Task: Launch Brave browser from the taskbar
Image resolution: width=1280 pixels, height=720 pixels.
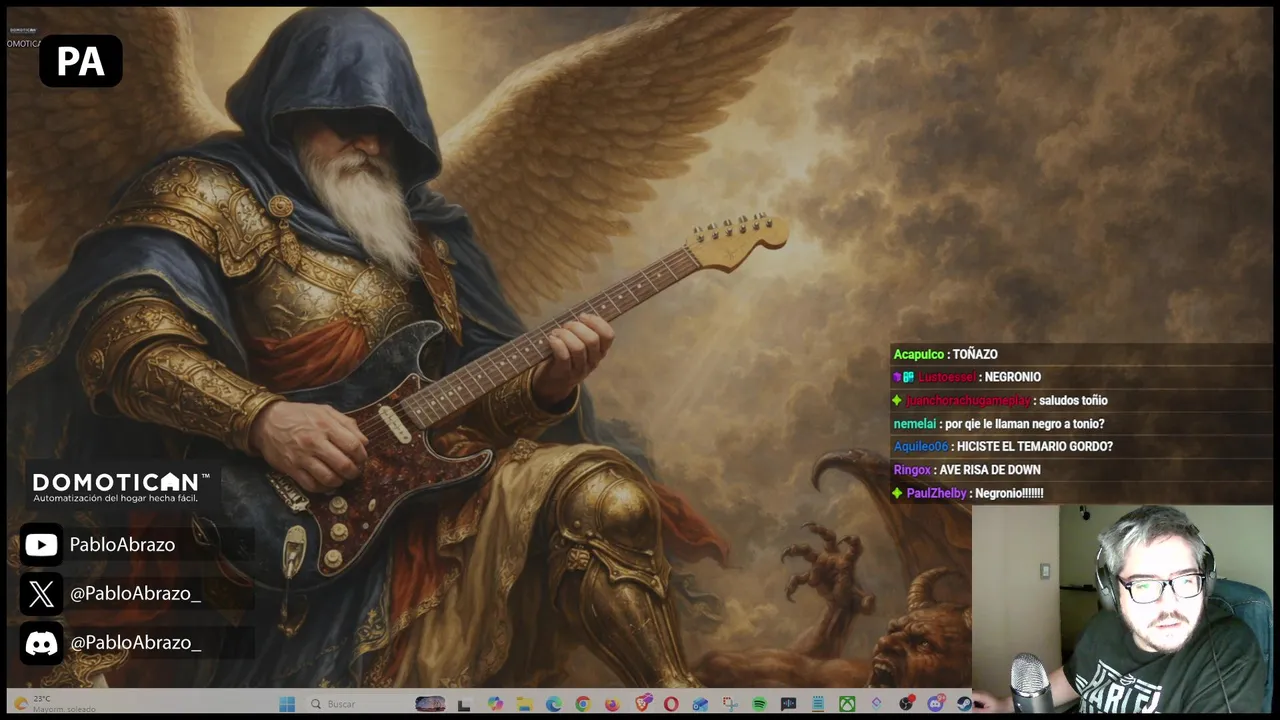Action: click(643, 703)
